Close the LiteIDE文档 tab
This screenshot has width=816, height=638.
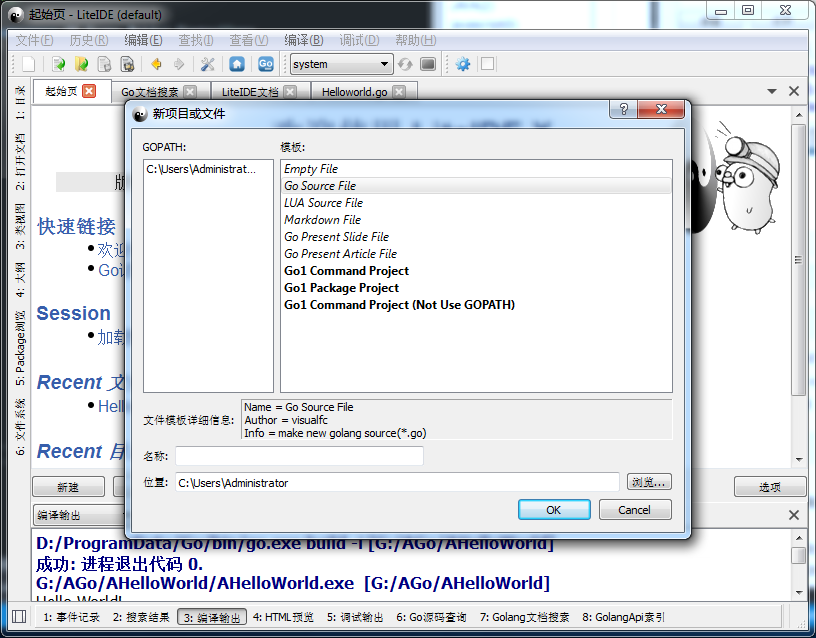click(290, 92)
